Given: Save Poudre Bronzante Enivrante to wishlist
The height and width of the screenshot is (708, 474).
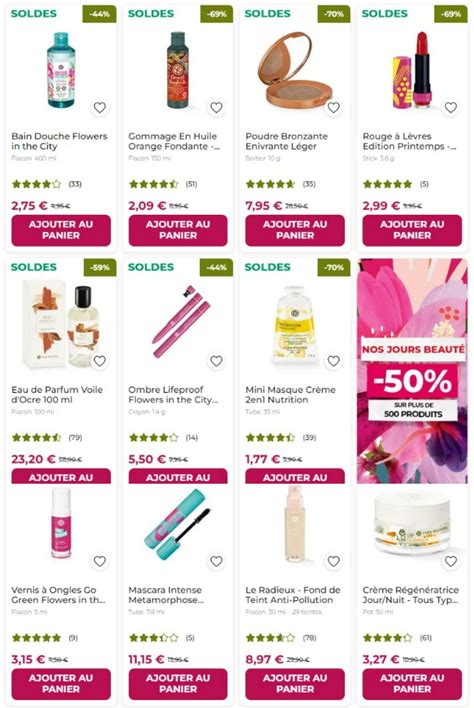Looking at the screenshot, I should coord(333,107).
